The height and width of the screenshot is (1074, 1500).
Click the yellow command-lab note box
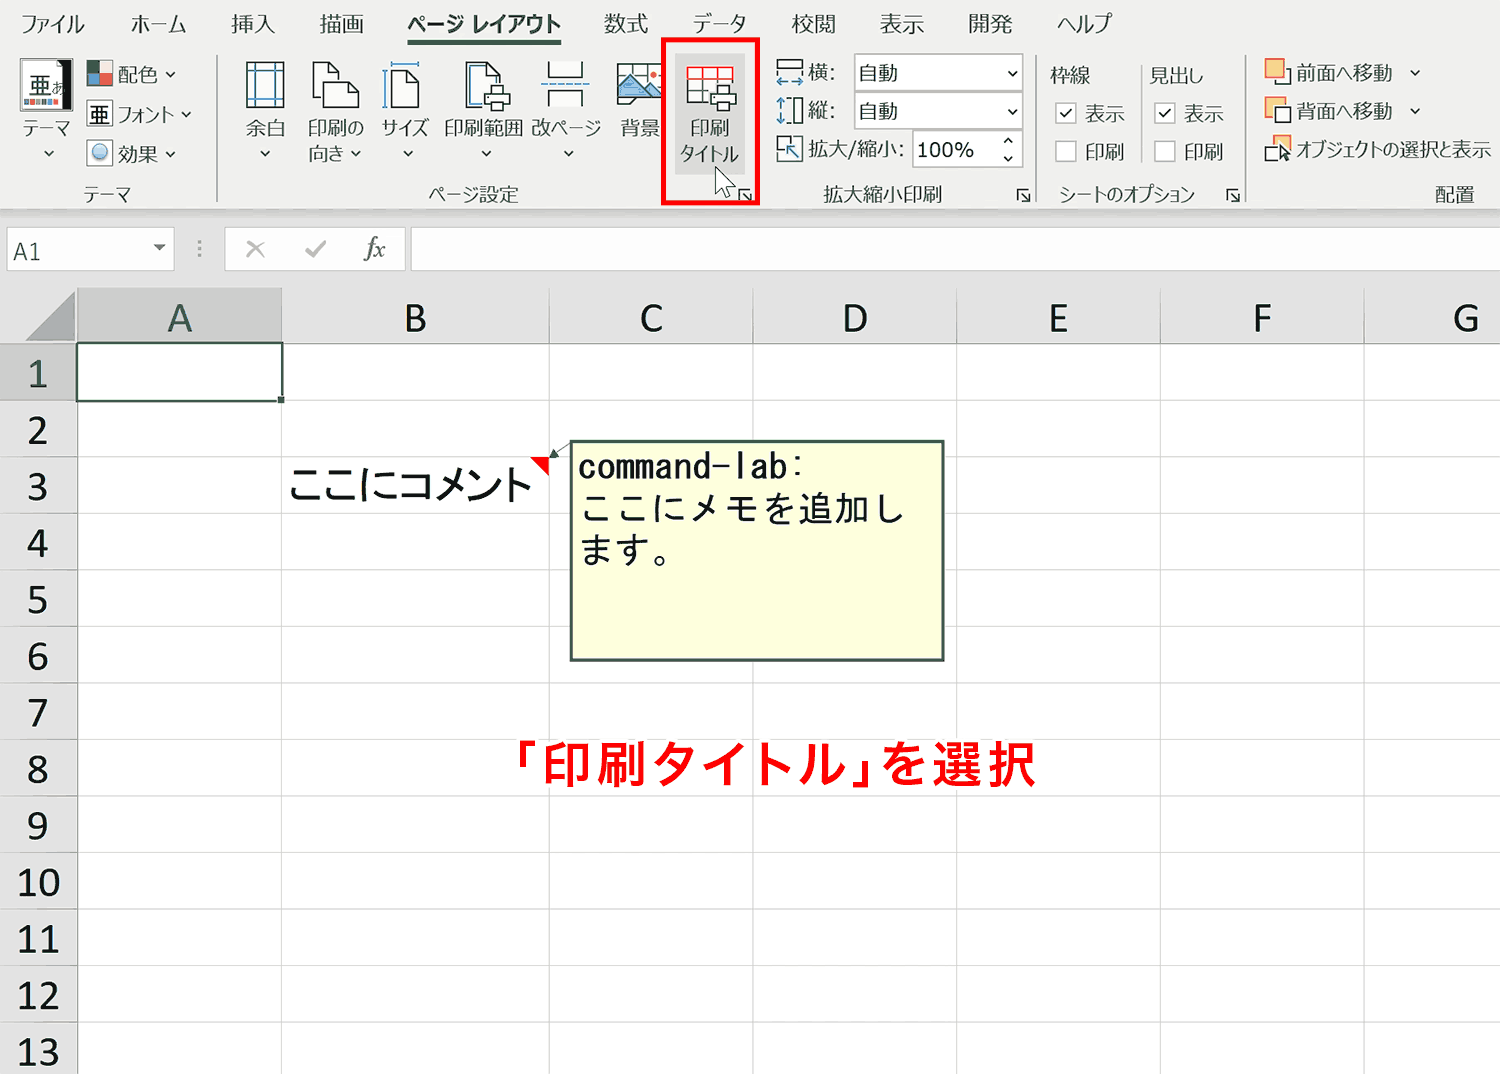757,551
